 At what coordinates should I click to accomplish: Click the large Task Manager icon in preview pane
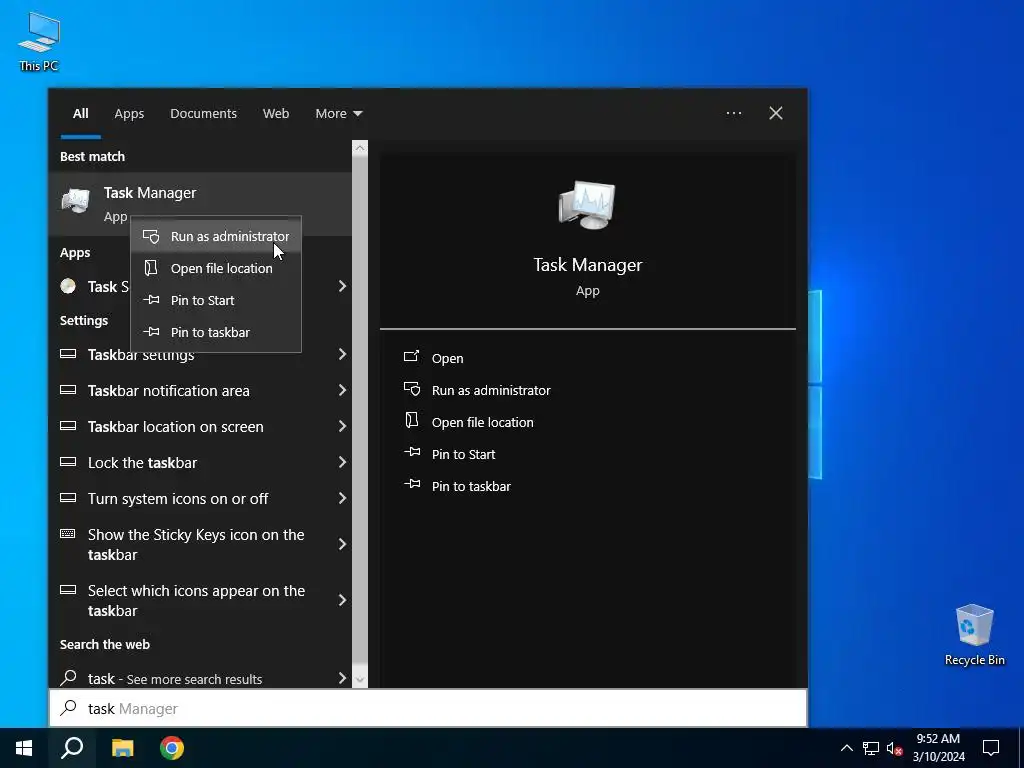click(587, 204)
